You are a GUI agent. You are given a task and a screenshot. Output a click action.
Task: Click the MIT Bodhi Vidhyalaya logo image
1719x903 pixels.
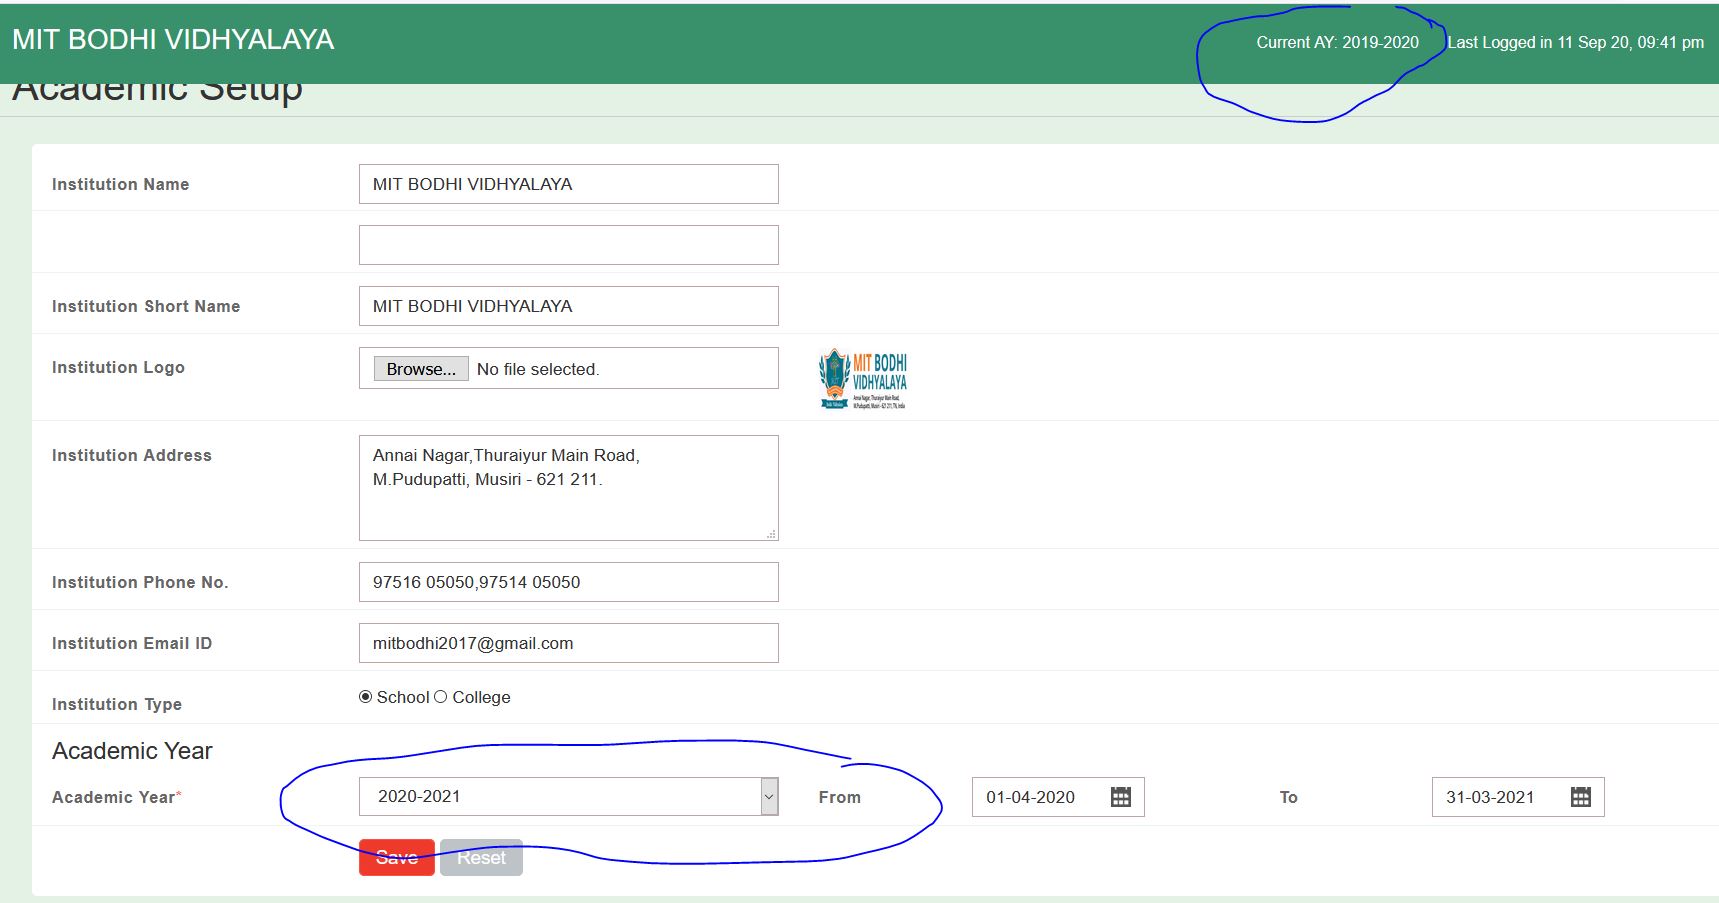(863, 379)
